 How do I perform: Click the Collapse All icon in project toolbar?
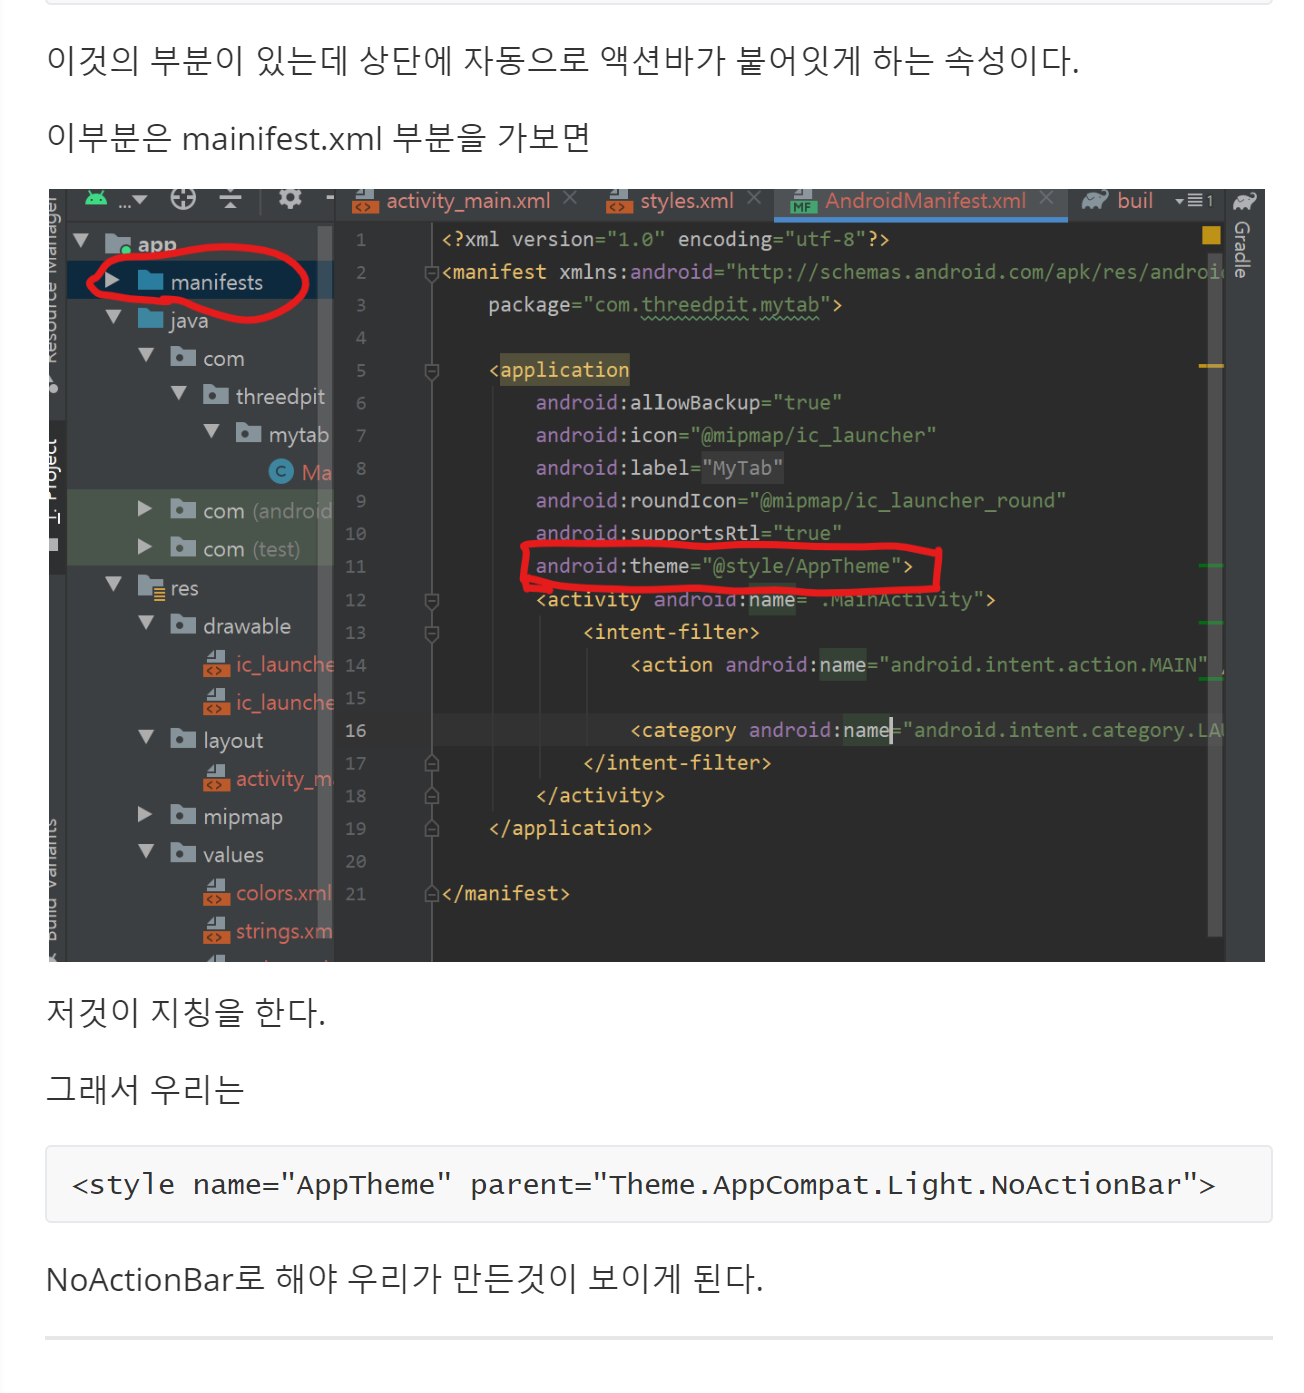(231, 199)
